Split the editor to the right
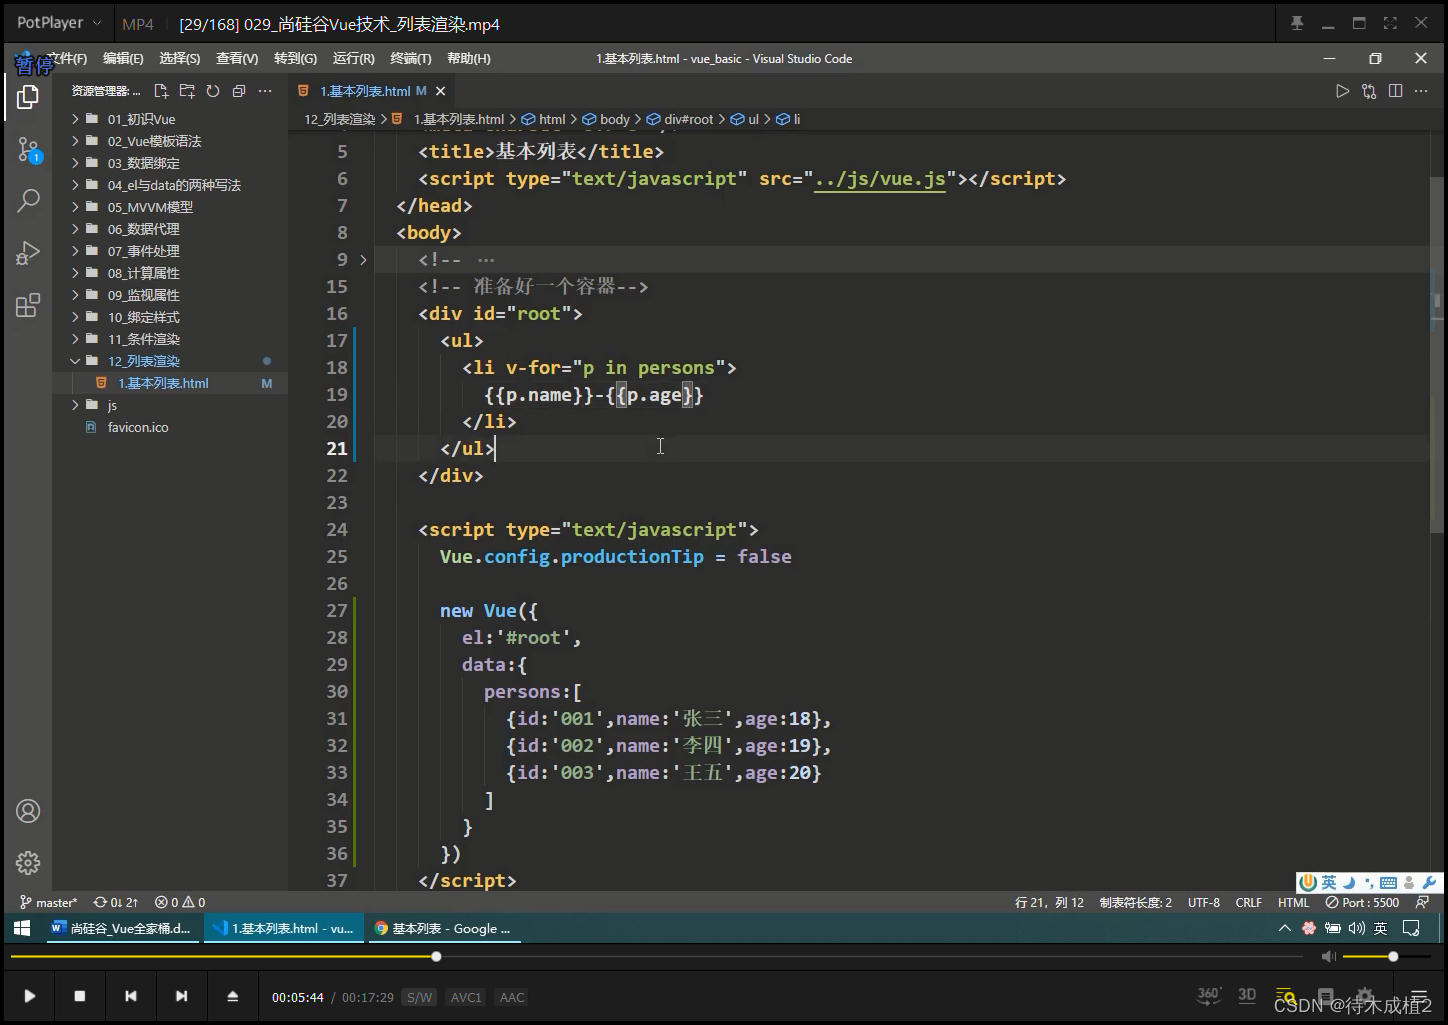 1395,91
